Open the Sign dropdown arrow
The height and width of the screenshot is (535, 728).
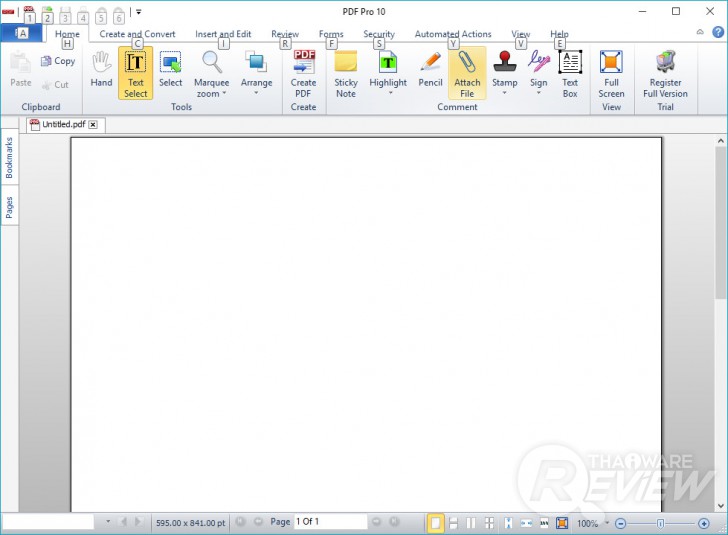click(539, 93)
